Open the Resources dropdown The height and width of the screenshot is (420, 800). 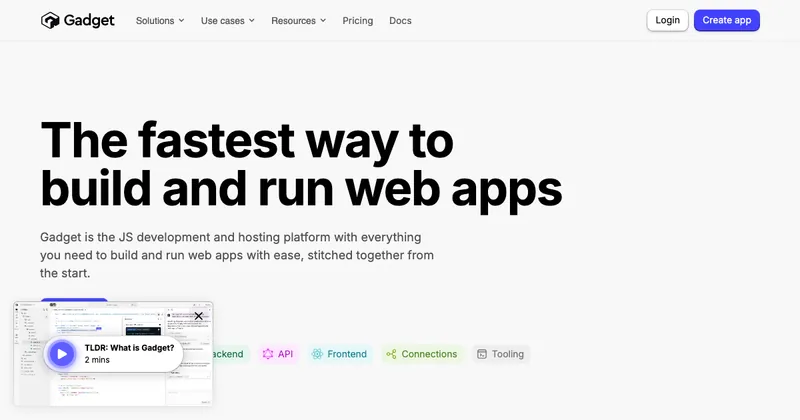[298, 21]
